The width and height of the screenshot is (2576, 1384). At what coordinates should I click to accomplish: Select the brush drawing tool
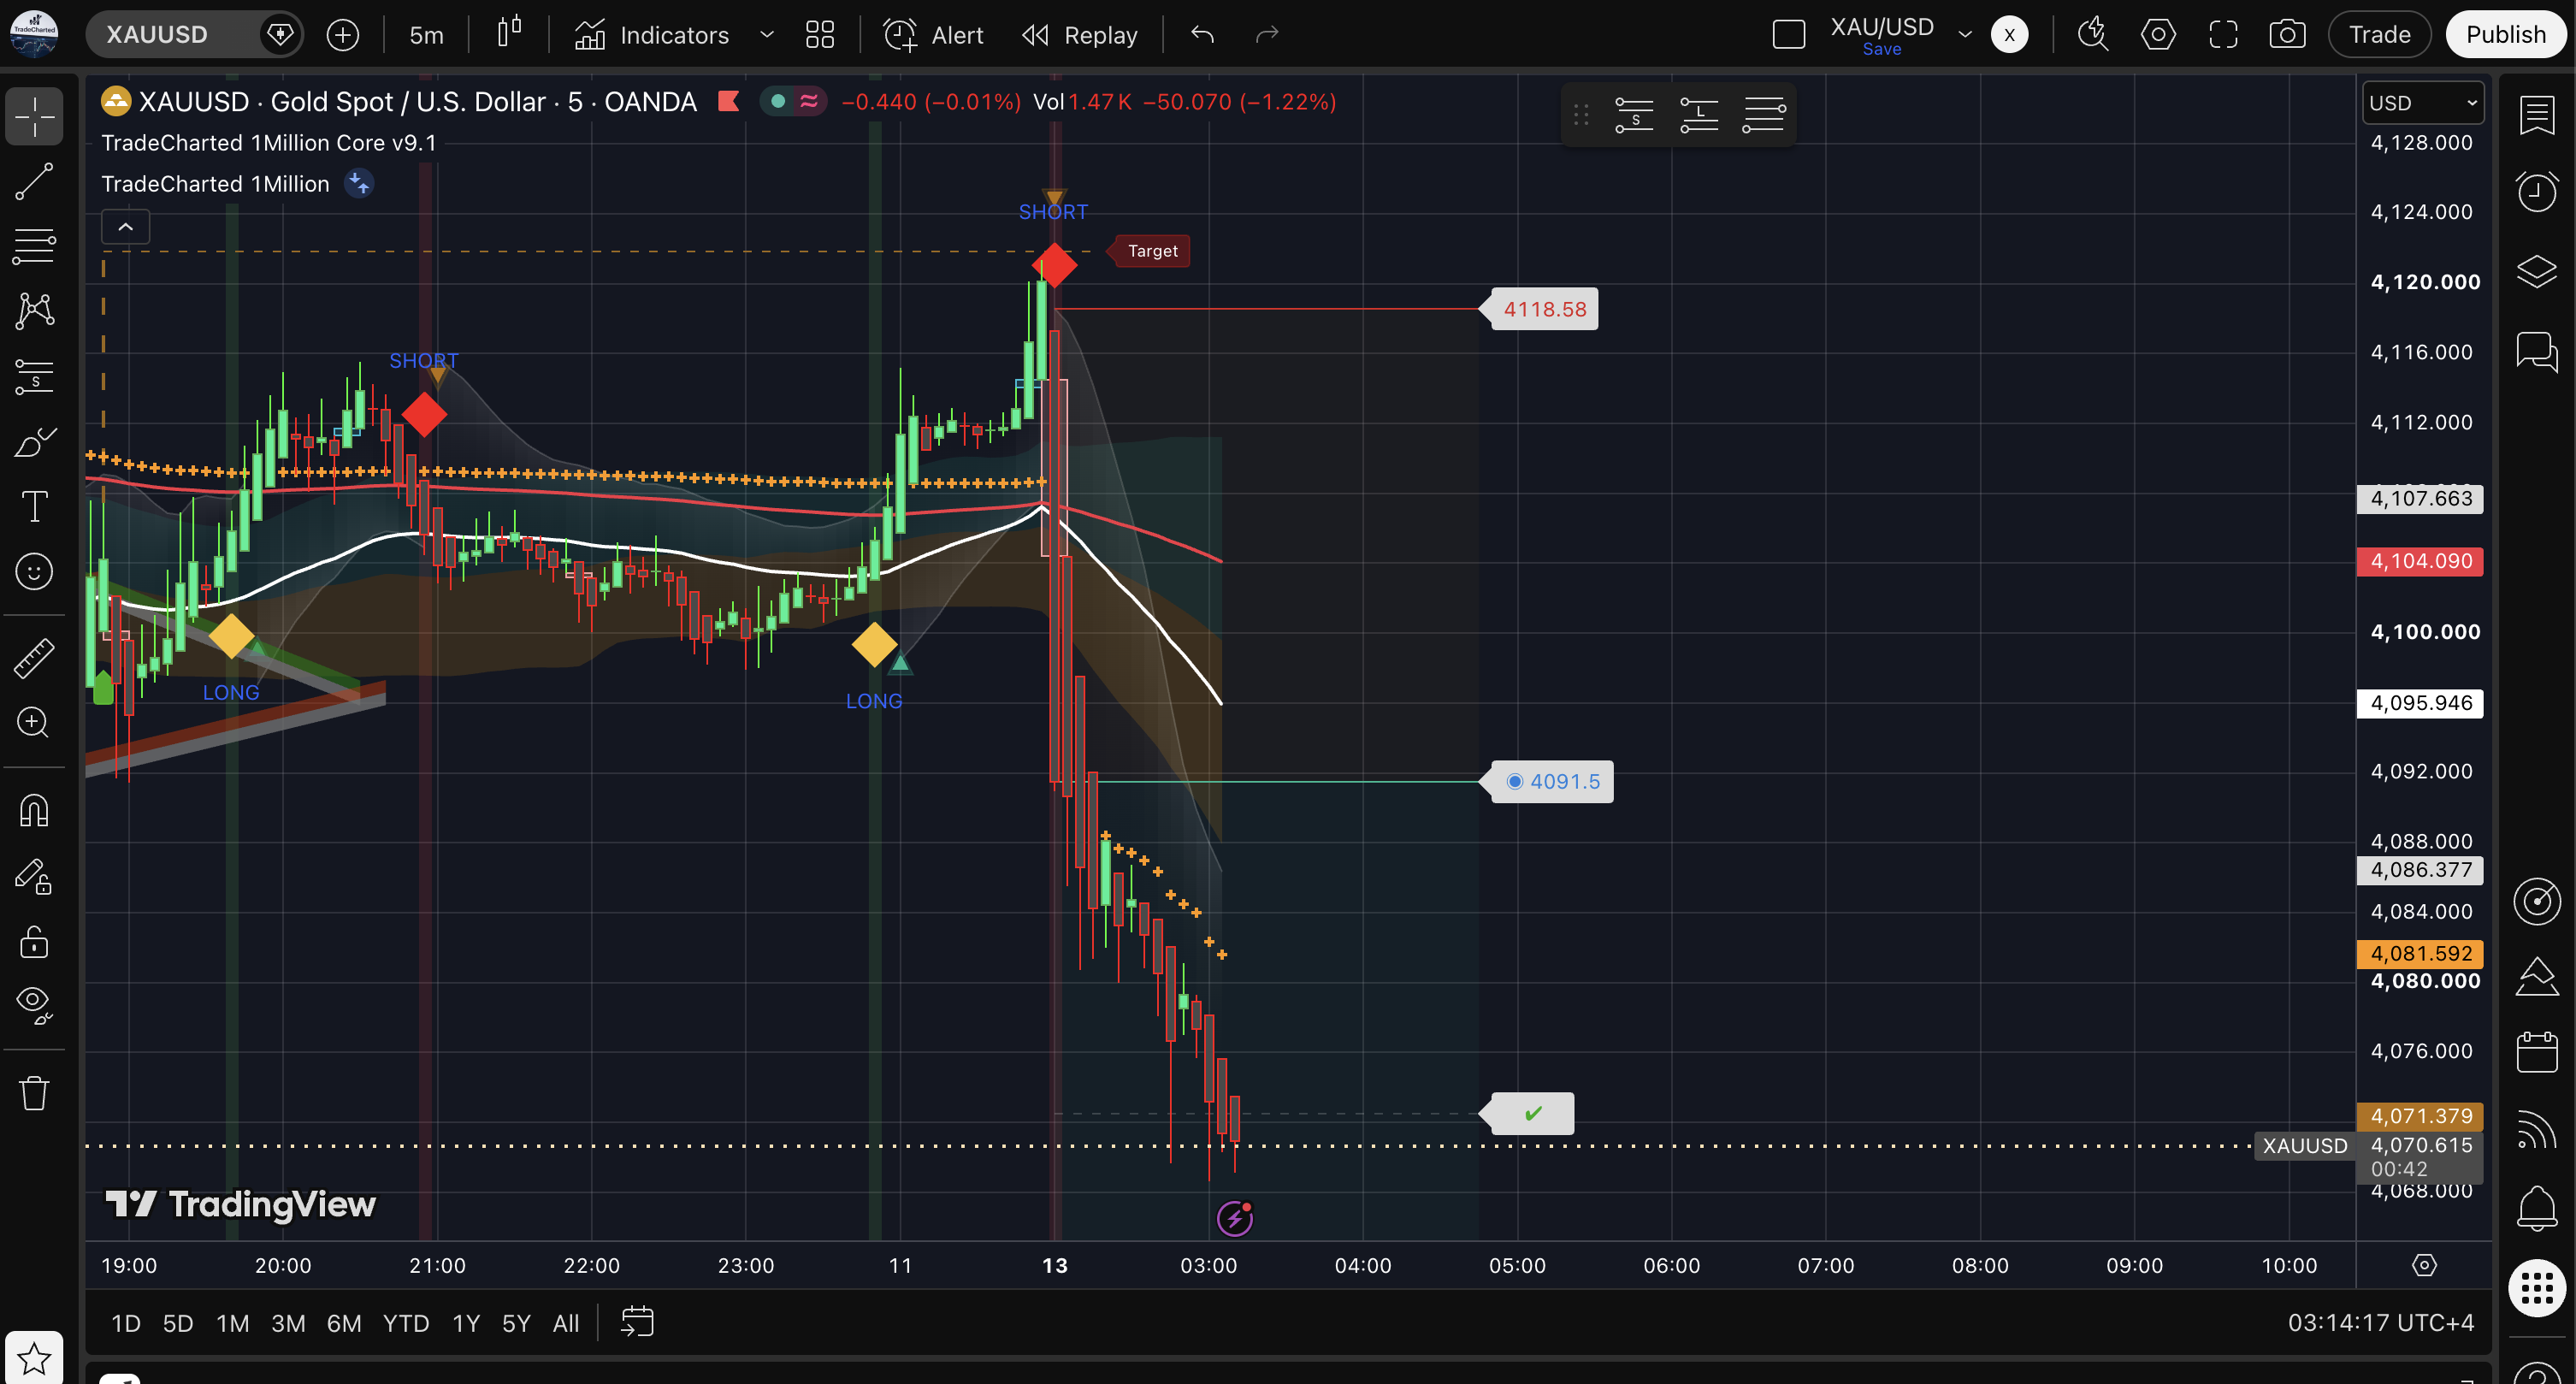[34, 441]
